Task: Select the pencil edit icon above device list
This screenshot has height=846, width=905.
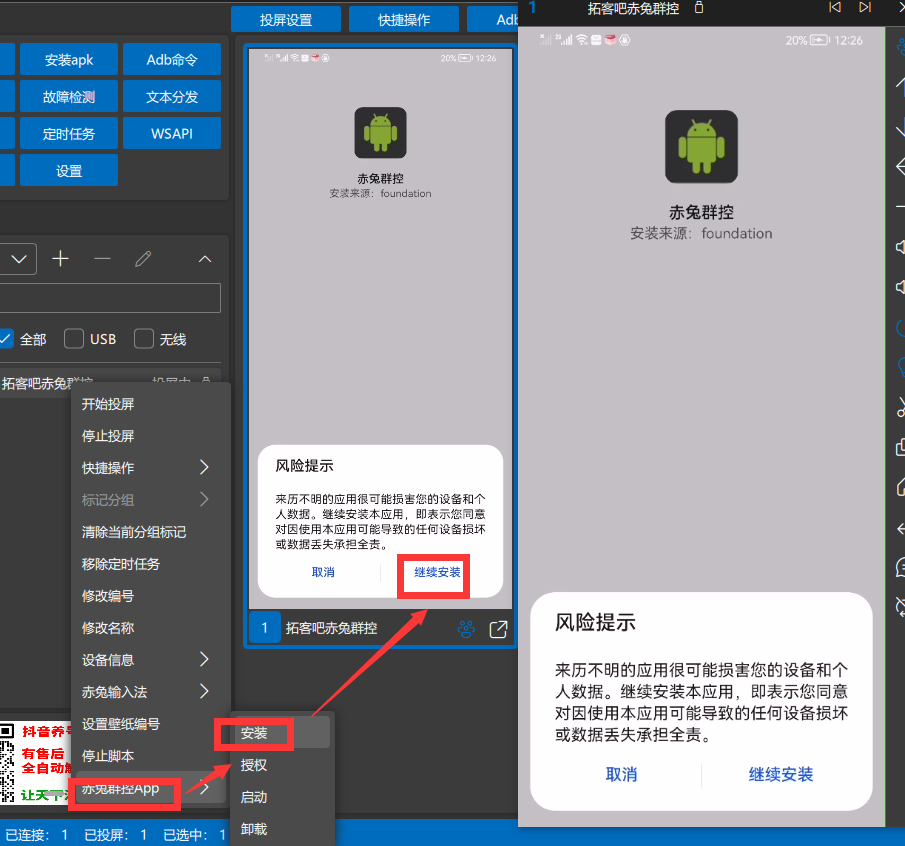Action: pyautogui.click(x=143, y=258)
